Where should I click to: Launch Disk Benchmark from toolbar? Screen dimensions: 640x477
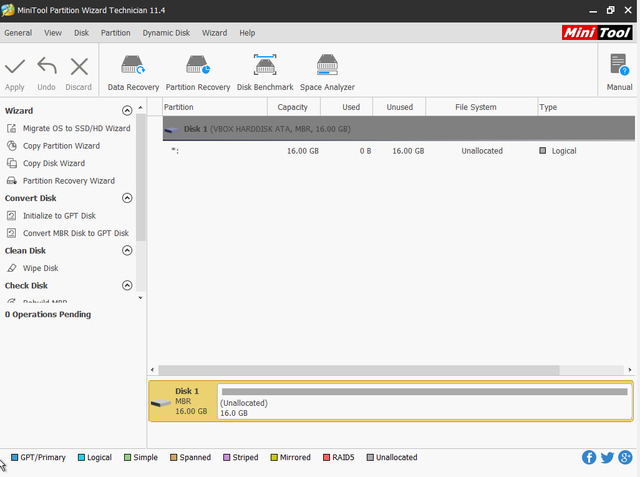tap(265, 67)
